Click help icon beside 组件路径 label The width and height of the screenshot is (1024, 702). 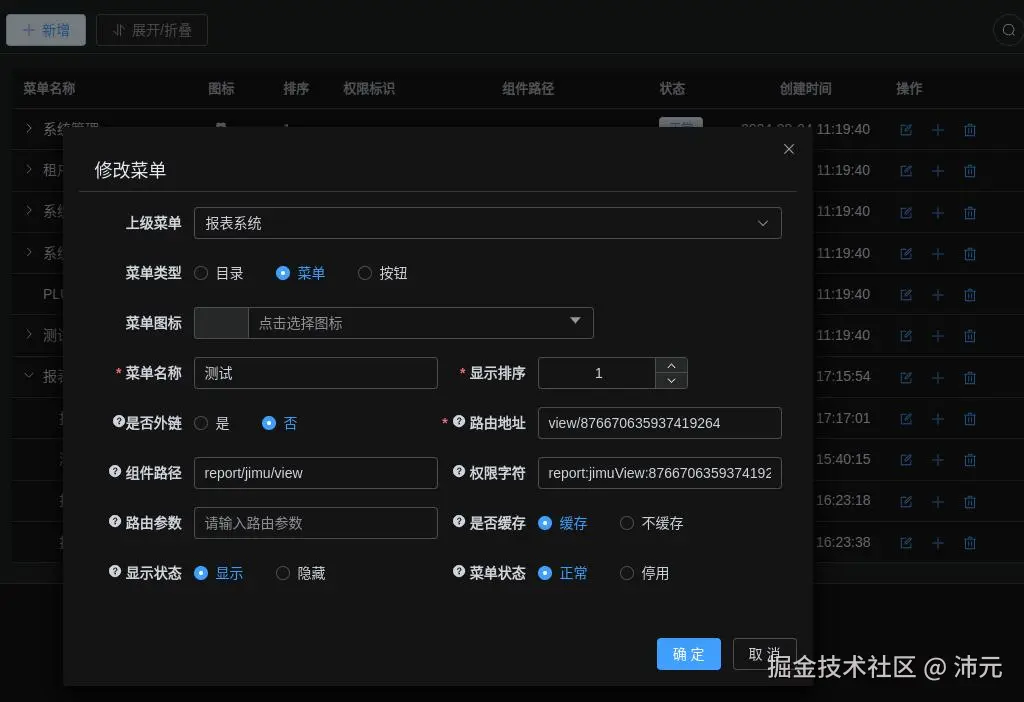[115, 471]
